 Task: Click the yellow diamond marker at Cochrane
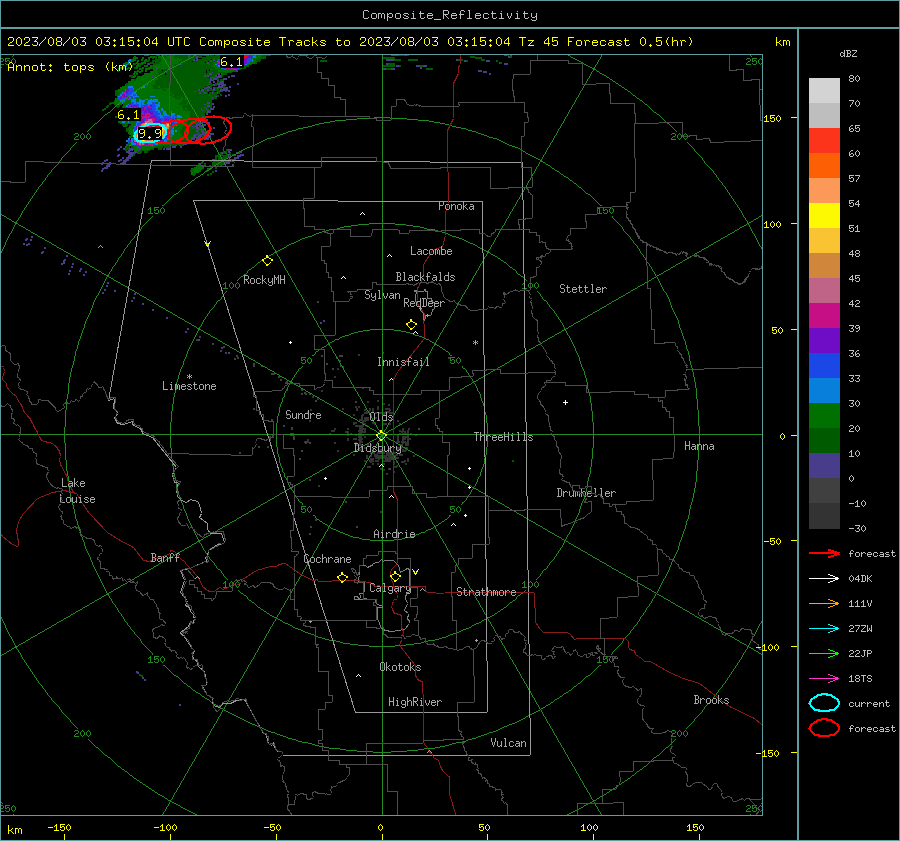pos(343,577)
